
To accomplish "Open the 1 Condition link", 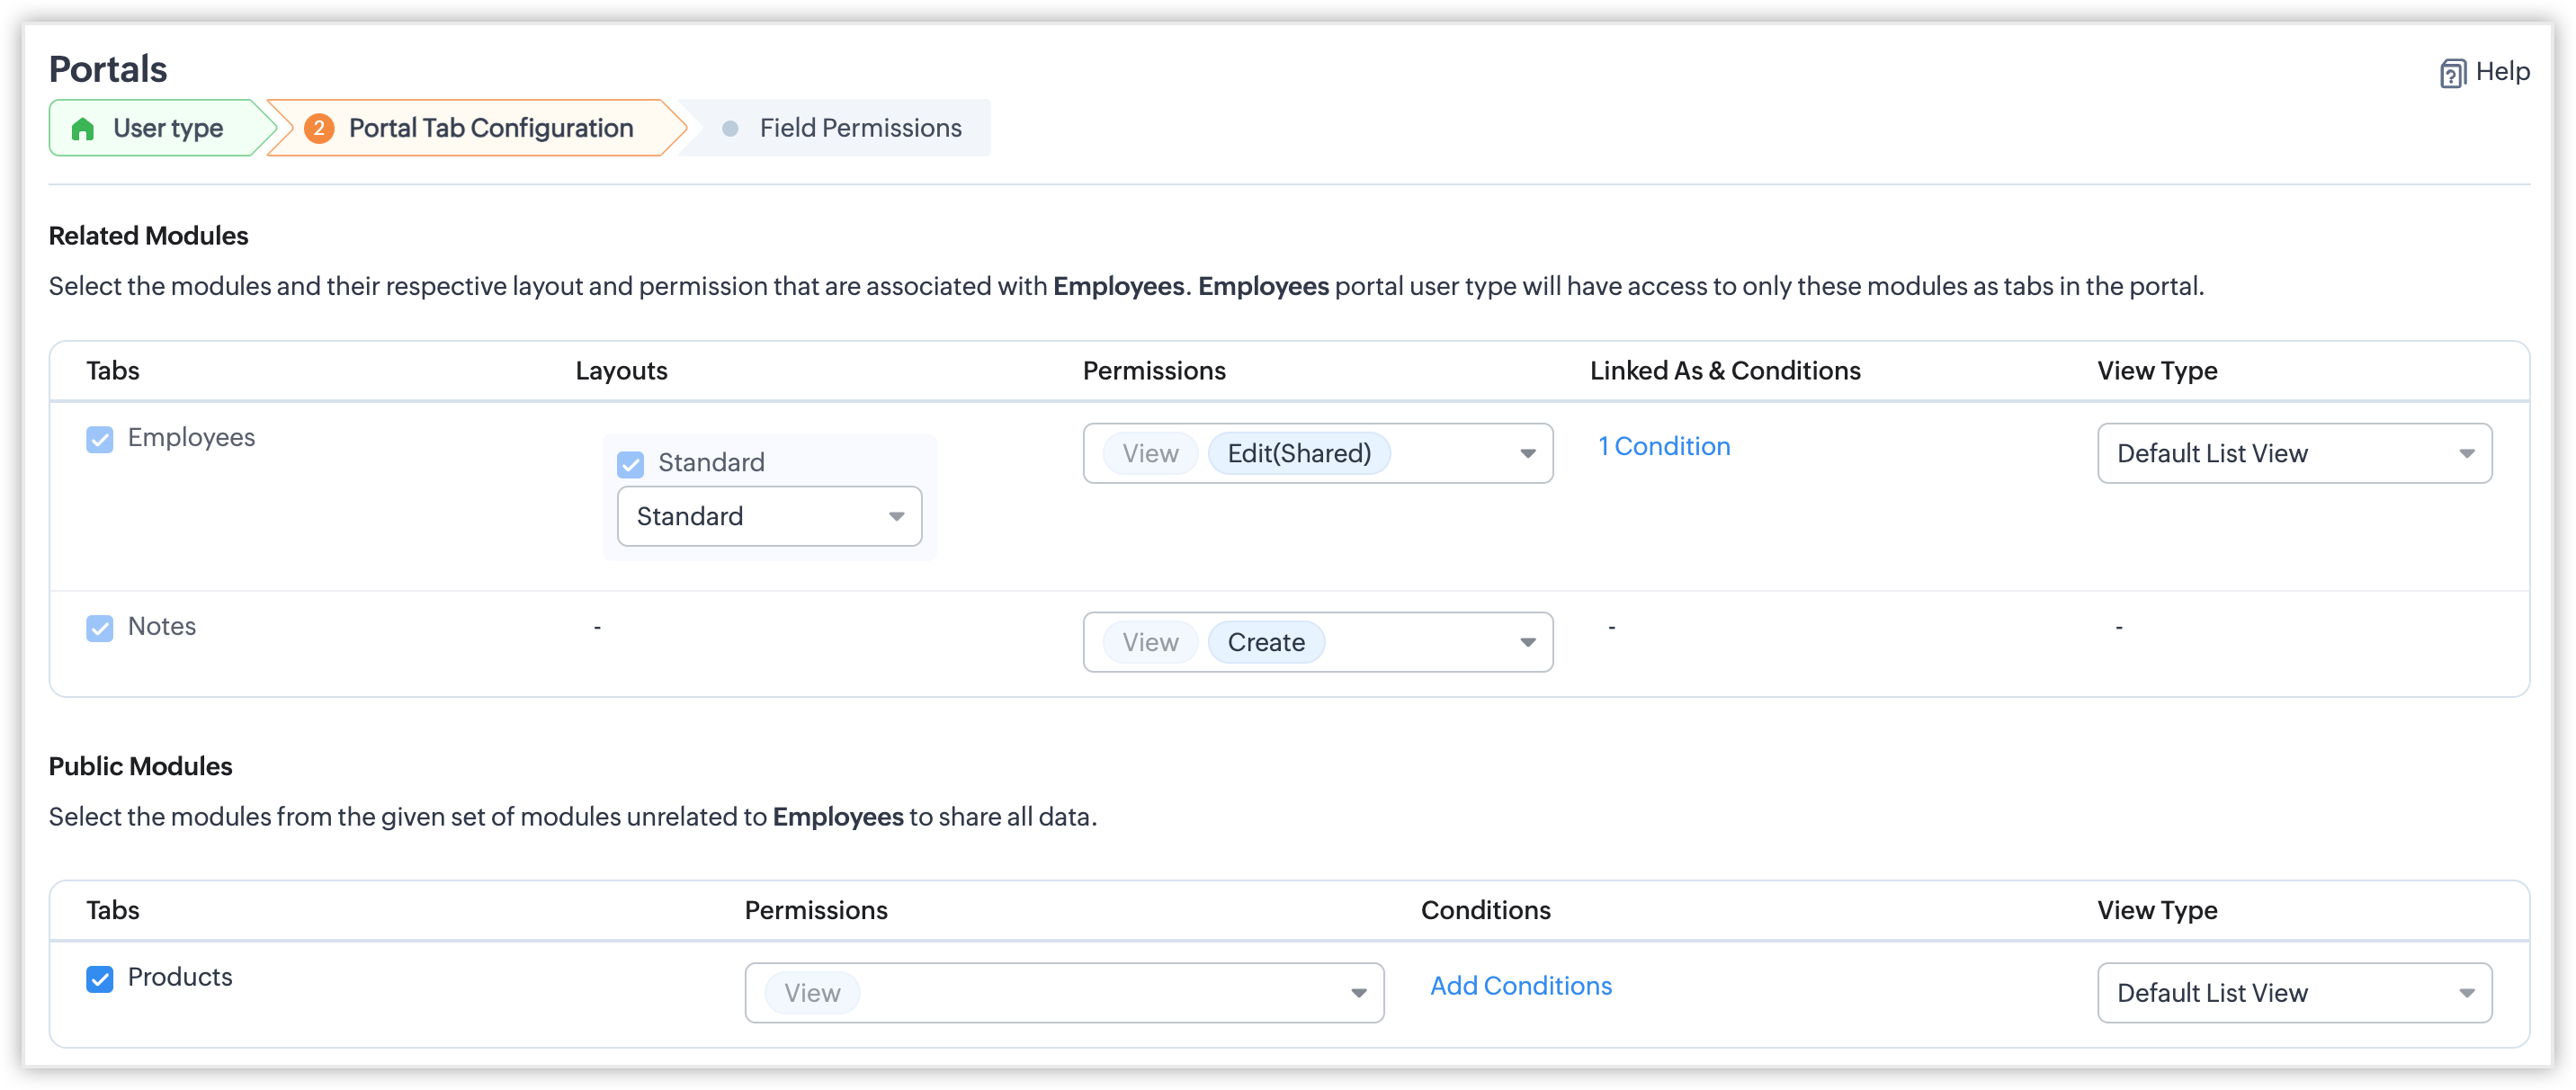I will click(1663, 447).
